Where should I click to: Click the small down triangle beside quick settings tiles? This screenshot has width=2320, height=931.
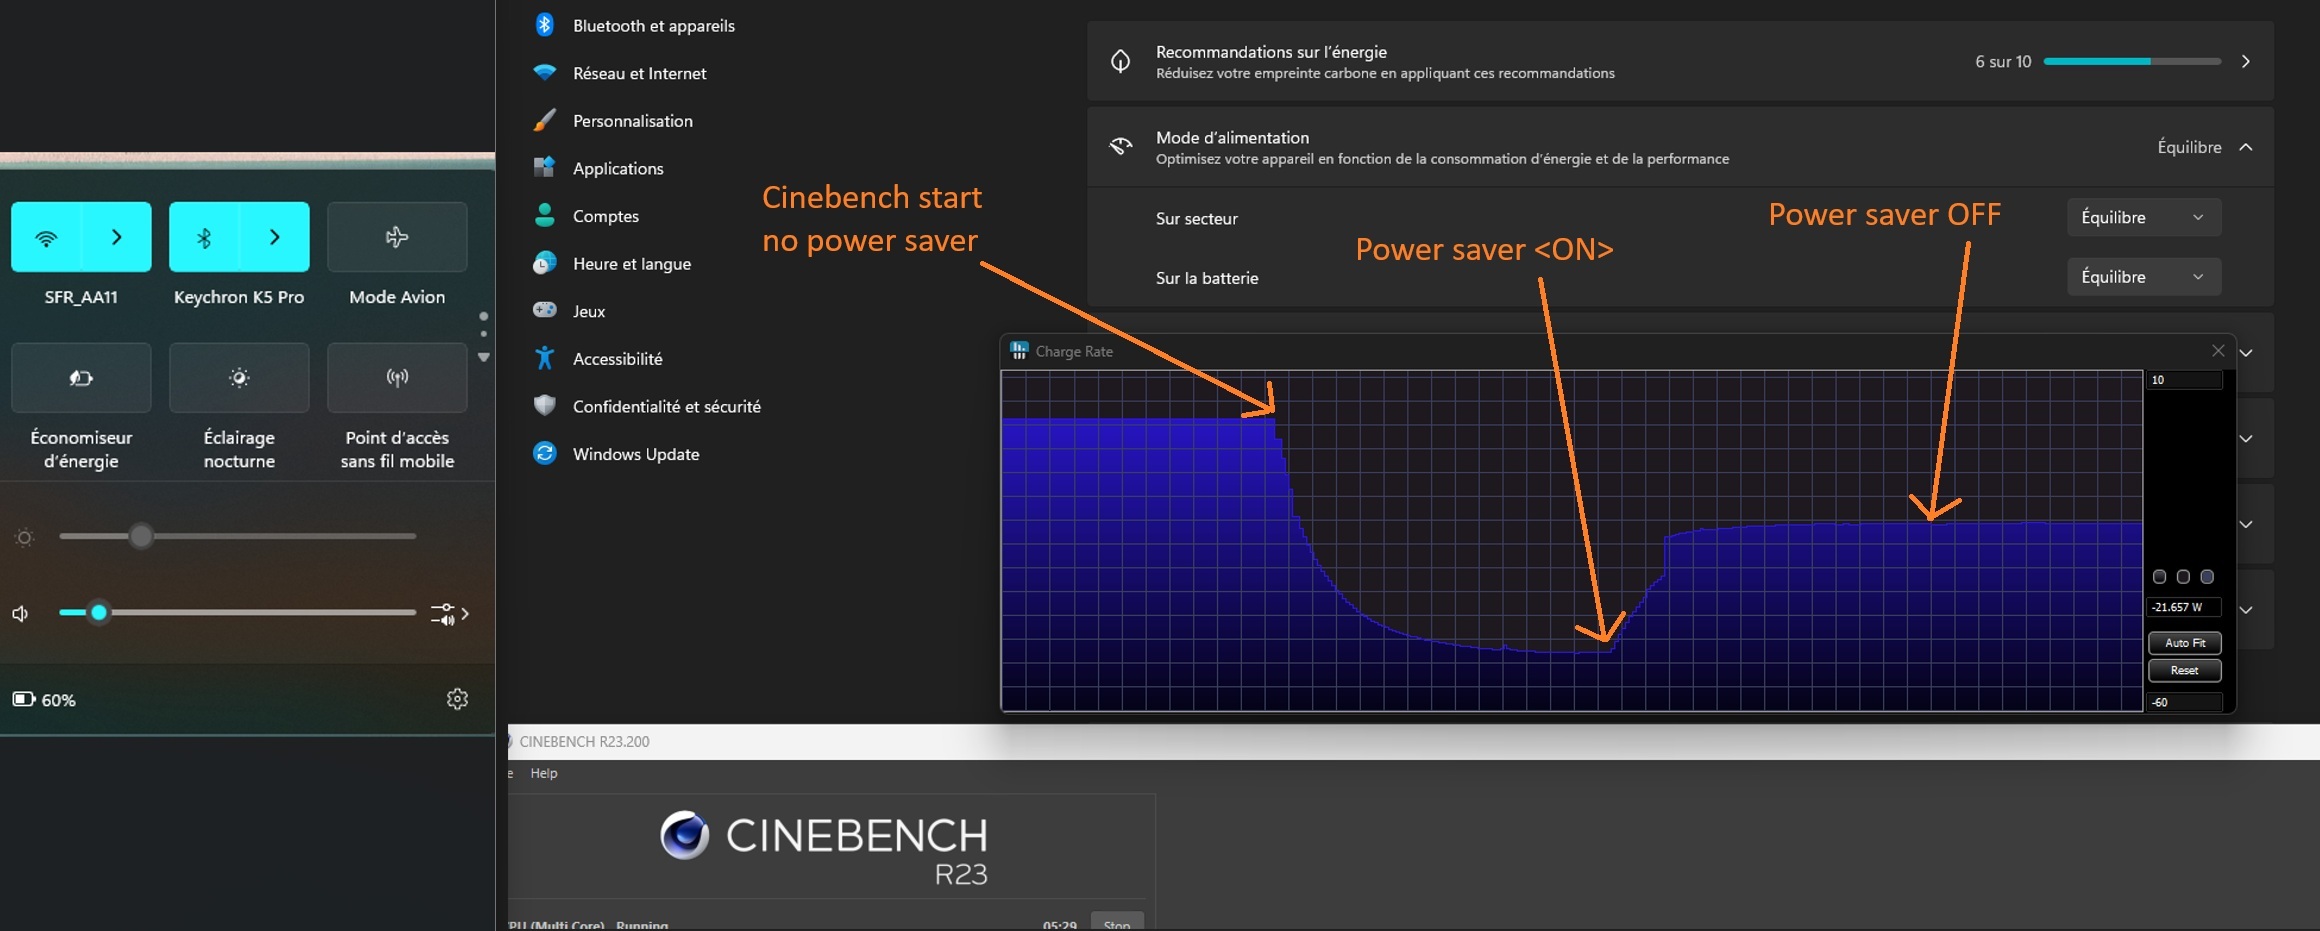484,357
